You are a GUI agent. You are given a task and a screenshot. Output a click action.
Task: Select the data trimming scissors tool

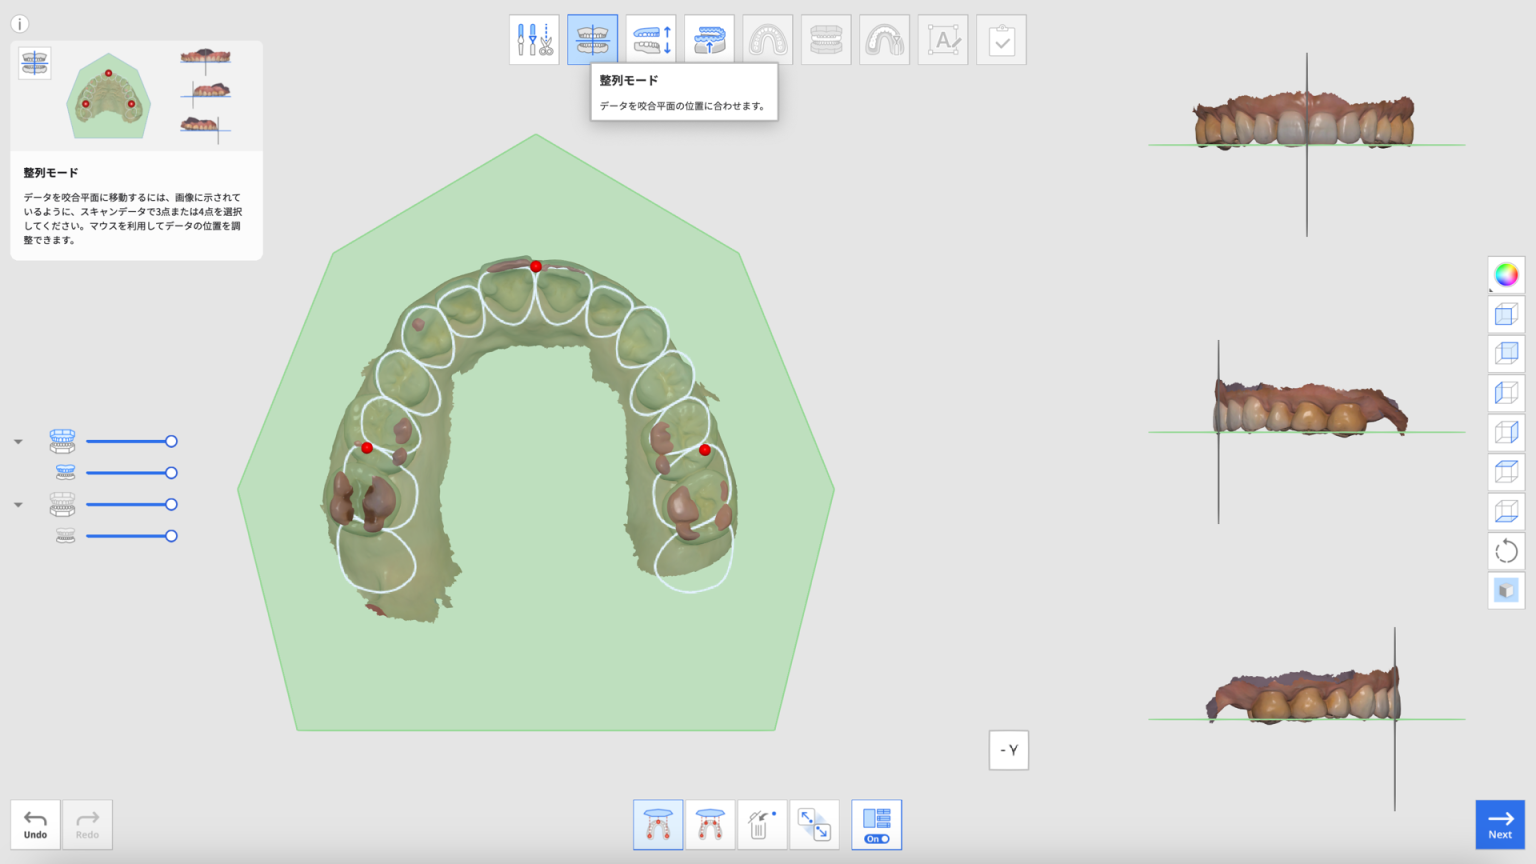pos(534,38)
